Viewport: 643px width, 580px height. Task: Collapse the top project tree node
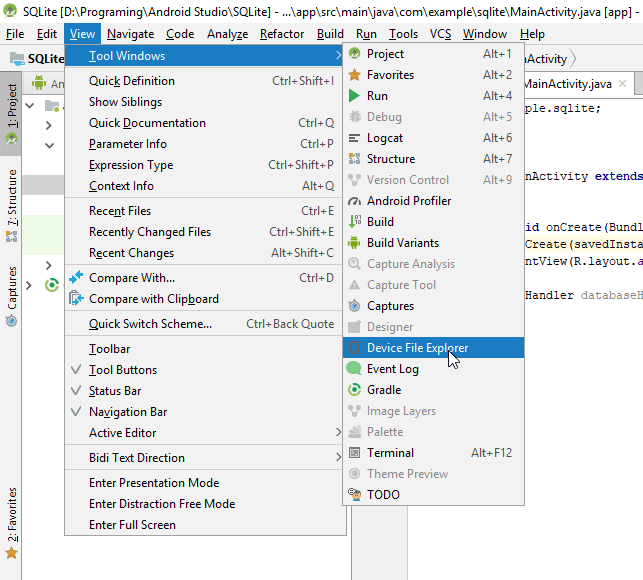(x=30, y=105)
